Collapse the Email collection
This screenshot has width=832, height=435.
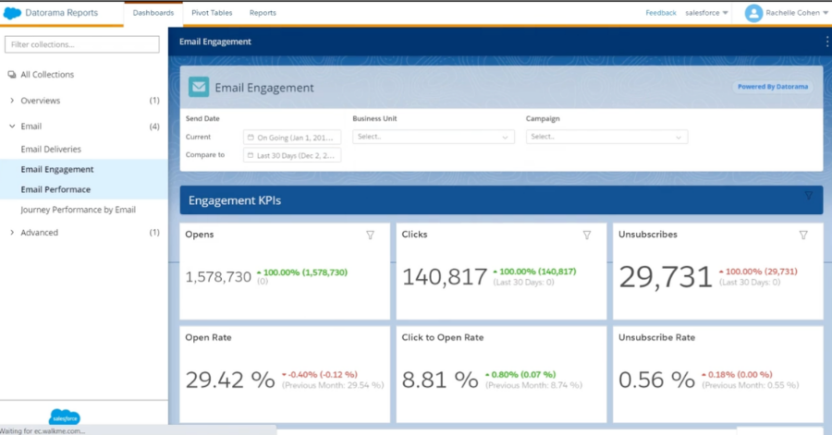pos(12,126)
